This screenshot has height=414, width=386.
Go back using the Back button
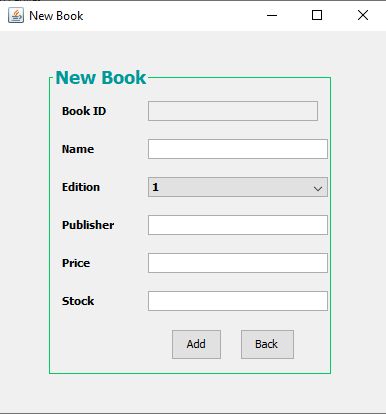click(267, 344)
